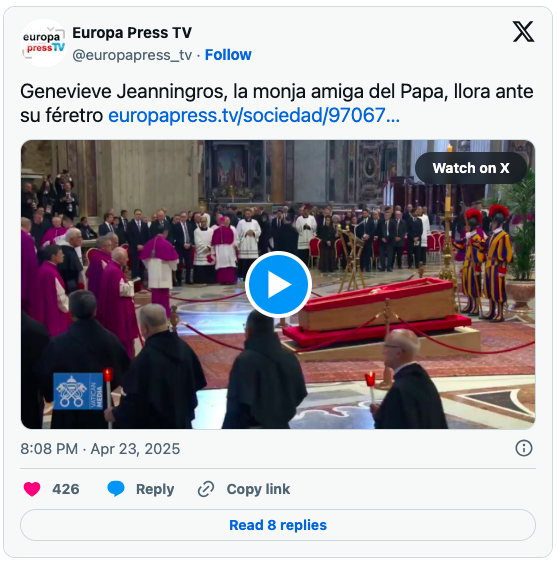This screenshot has width=558, height=562.
Task: Open Read 8 replies
Action: [278, 525]
